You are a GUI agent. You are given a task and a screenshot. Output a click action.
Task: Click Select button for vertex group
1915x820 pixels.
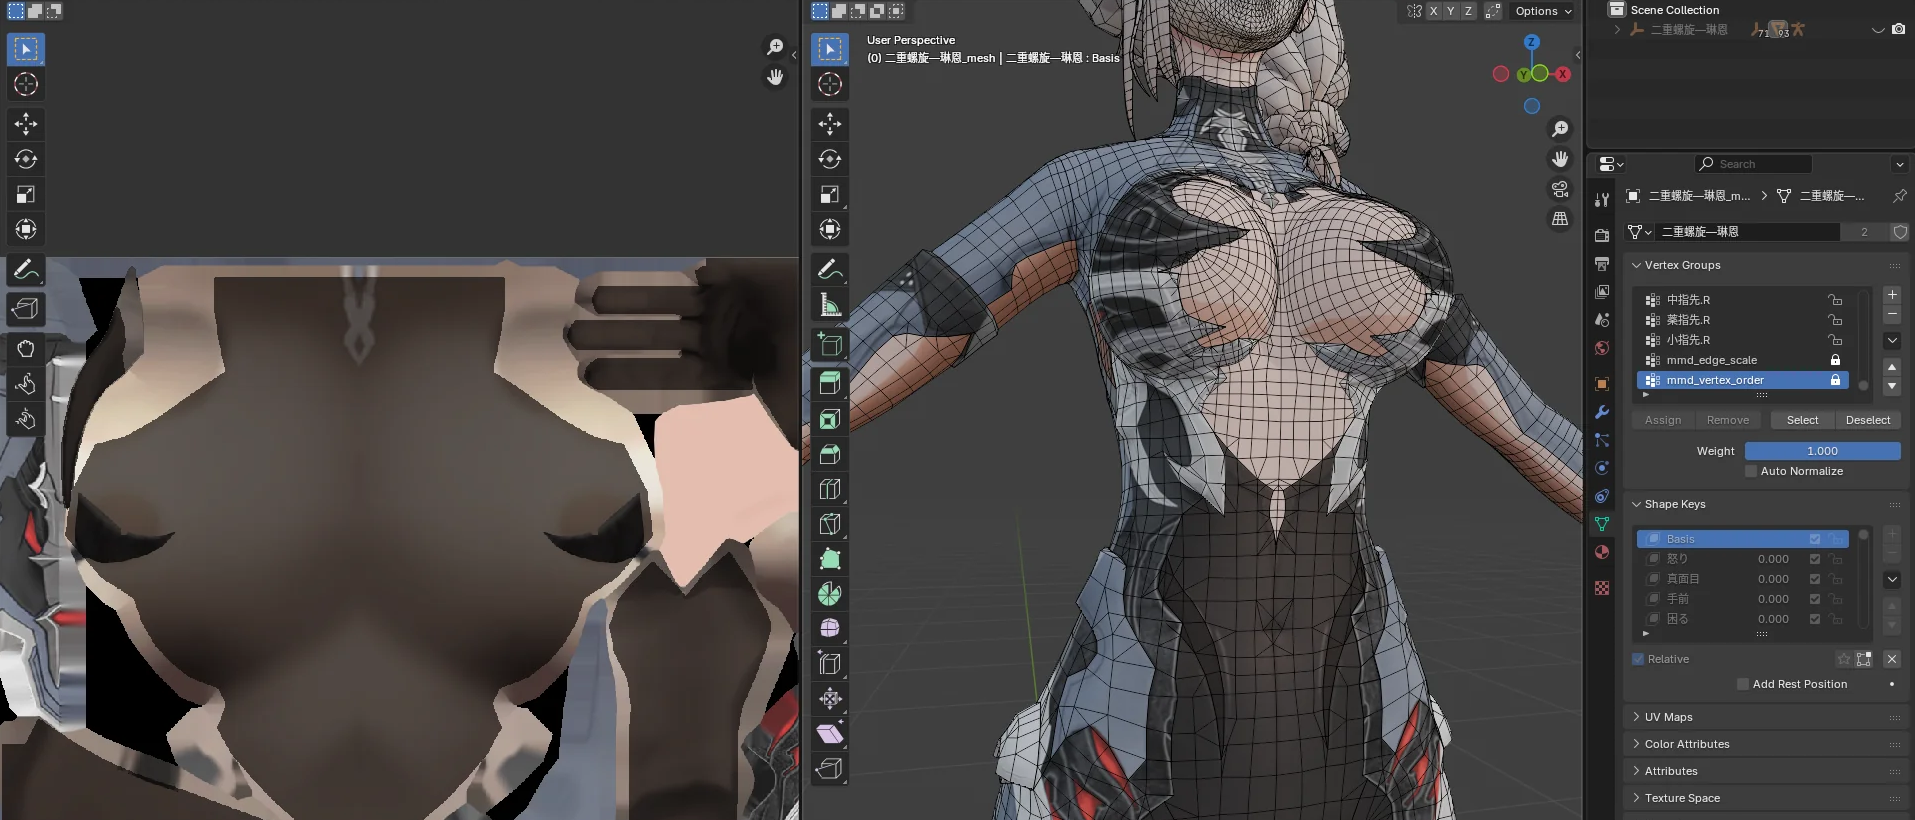(x=1802, y=420)
